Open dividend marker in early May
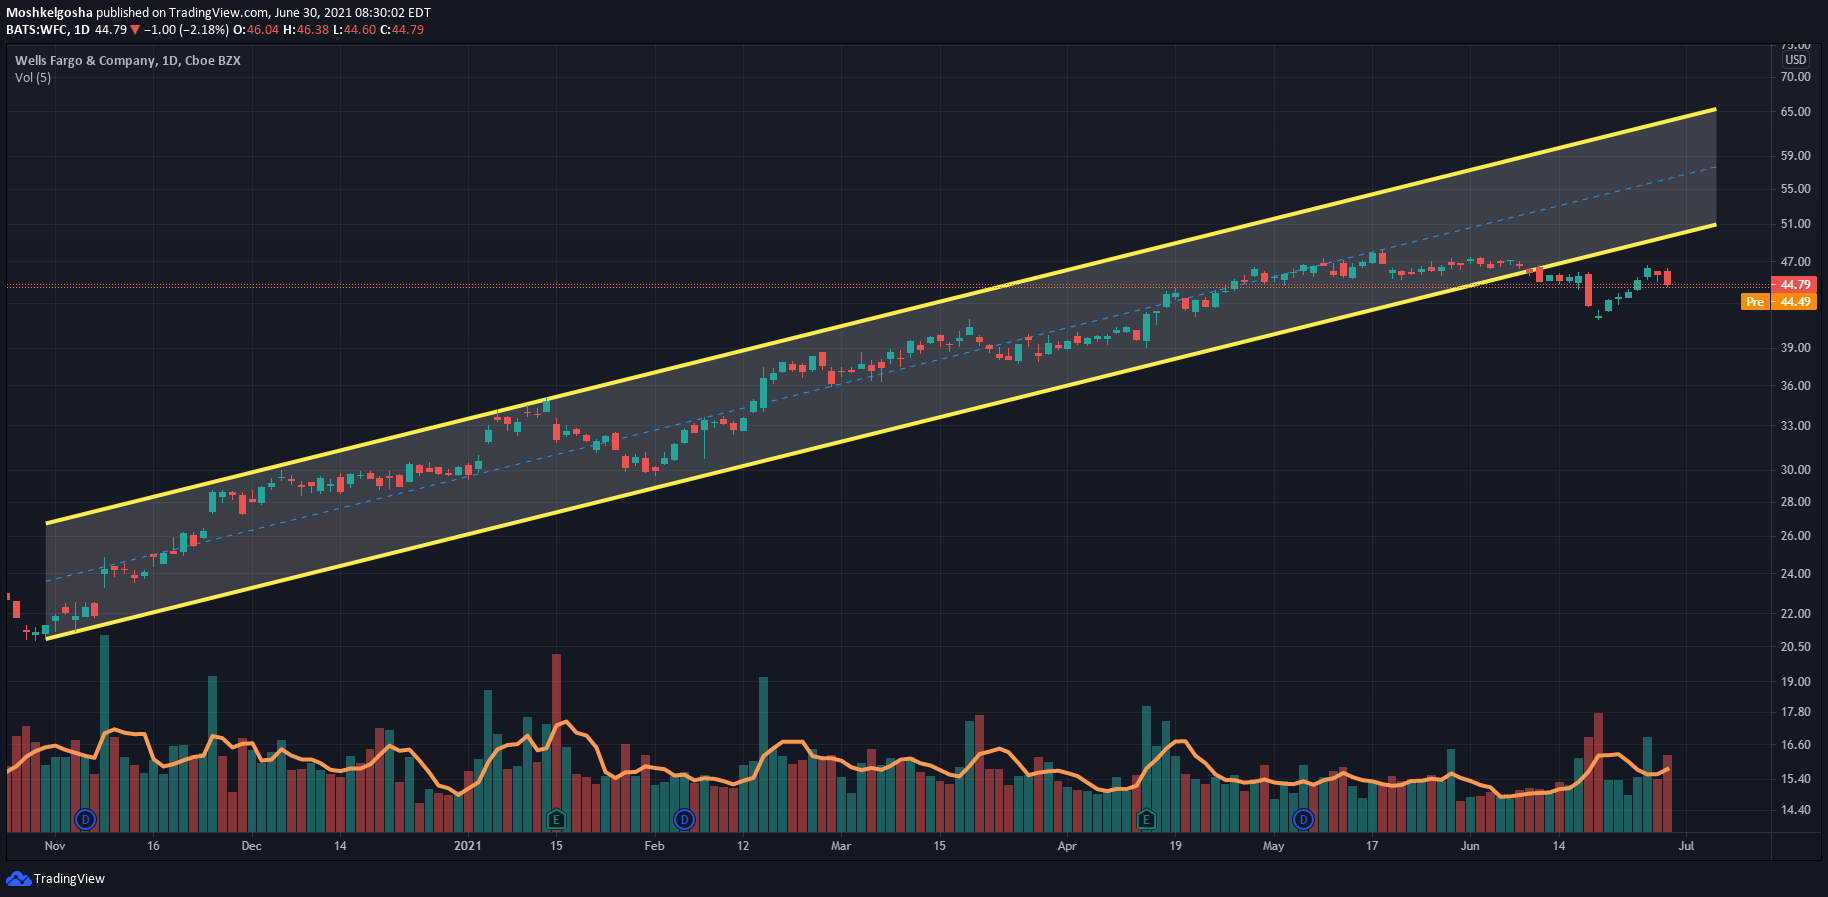This screenshot has height=897, width=1828. 1303,820
